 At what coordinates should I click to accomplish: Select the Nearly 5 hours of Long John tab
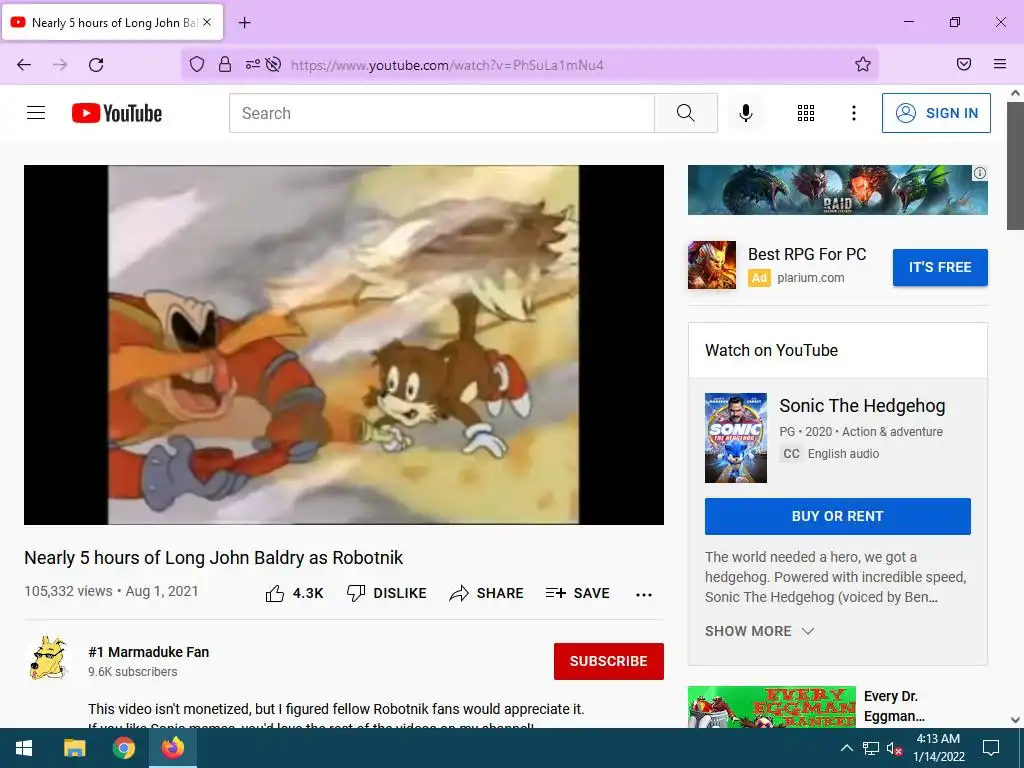[113, 22]
